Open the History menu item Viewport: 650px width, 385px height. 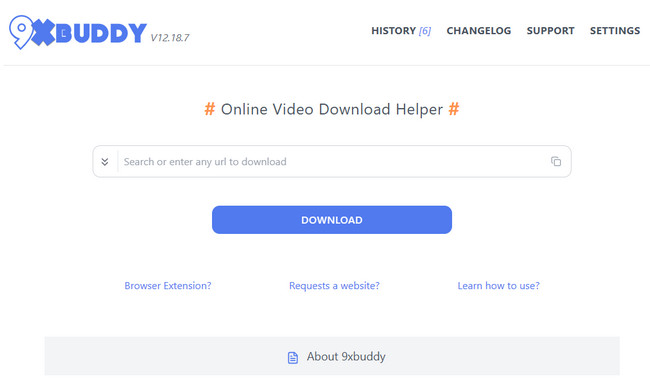[x=401, y=31]
